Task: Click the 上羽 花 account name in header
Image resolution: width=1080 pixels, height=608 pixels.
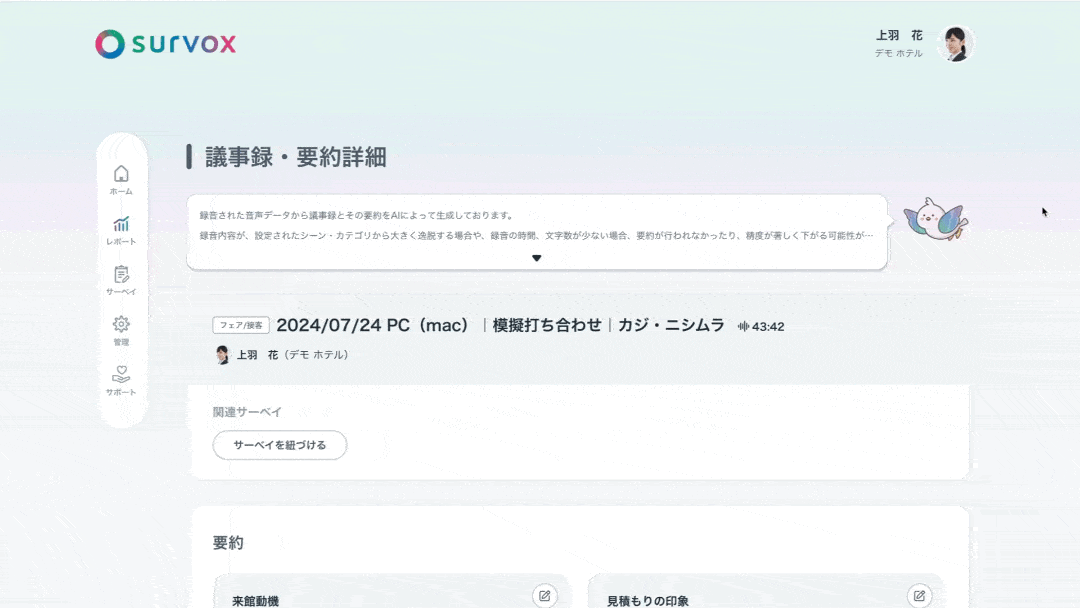Action: [899, 35]
